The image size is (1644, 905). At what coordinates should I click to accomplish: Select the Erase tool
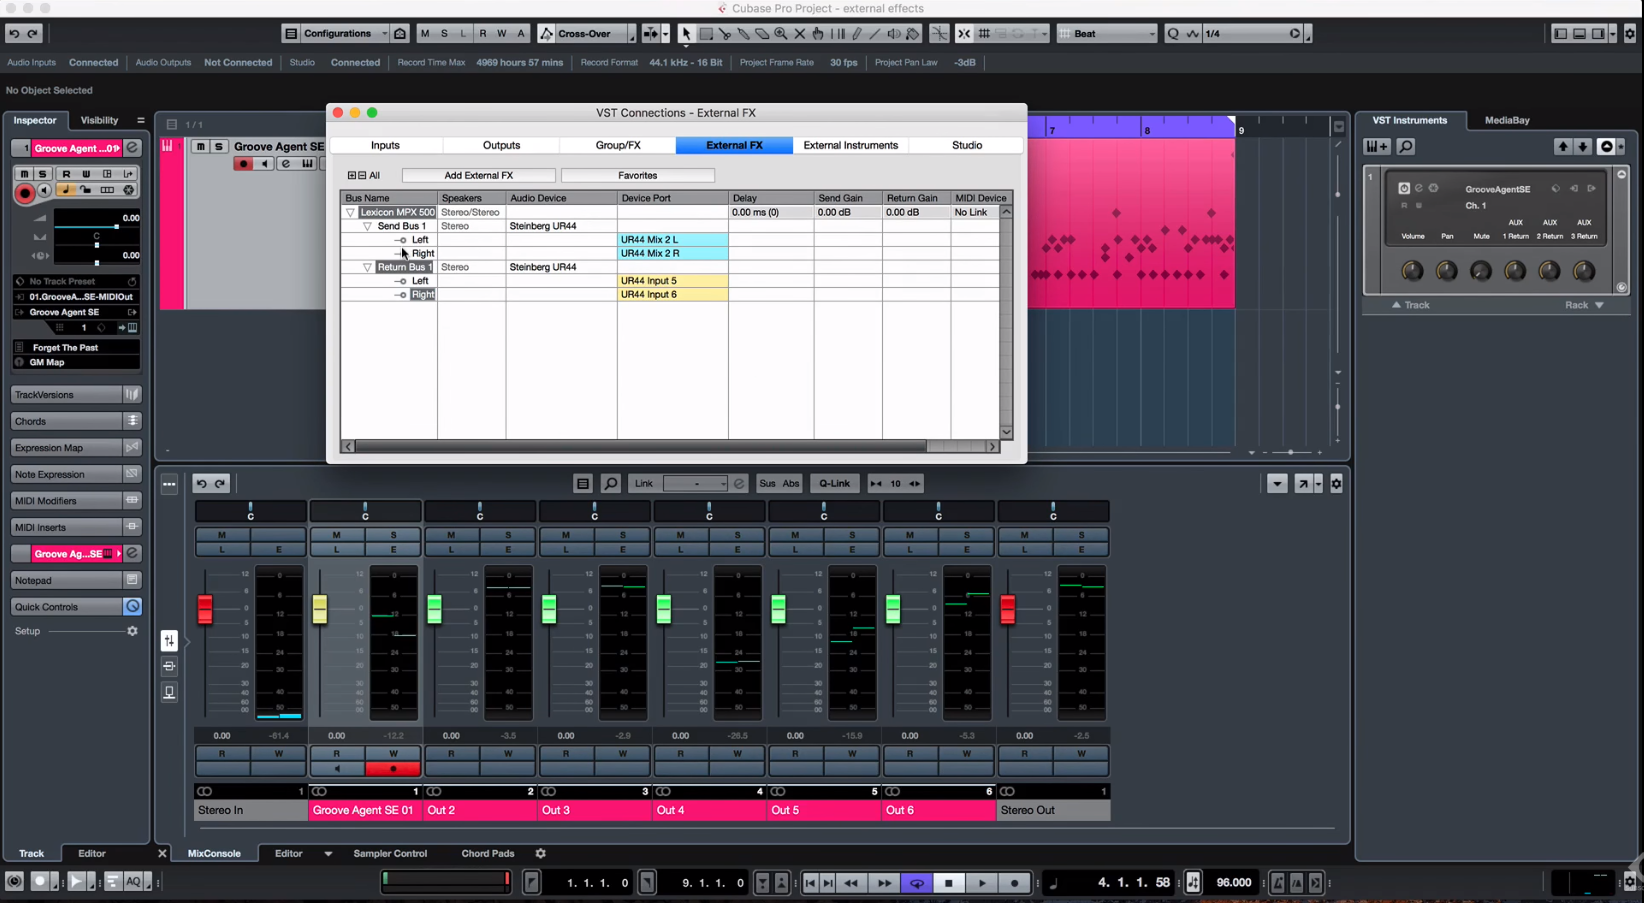click(x=762, y=34)
